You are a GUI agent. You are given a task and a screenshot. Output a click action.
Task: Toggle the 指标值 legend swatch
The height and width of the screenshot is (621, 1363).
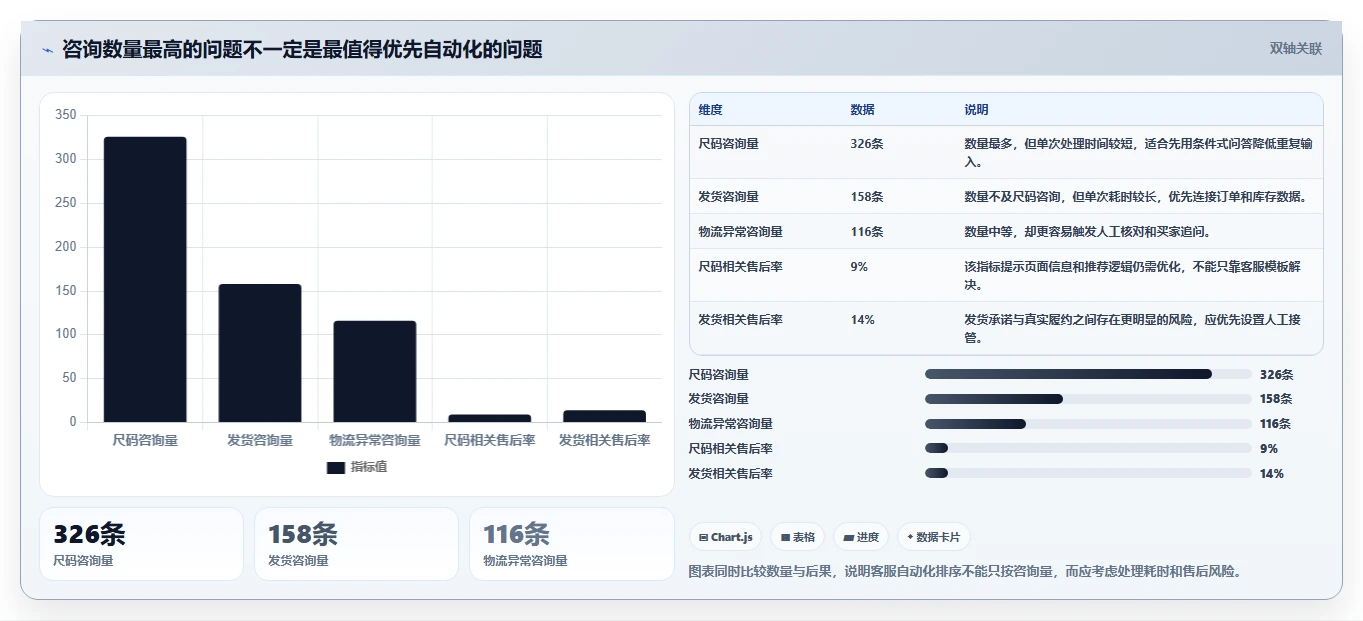[336, 467]
